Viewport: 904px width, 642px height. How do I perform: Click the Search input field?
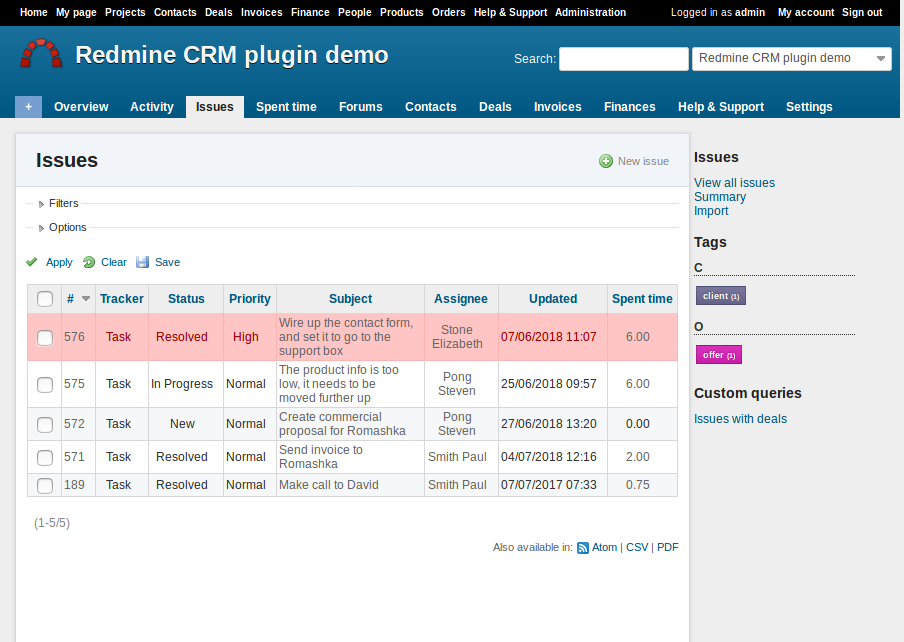623,59
